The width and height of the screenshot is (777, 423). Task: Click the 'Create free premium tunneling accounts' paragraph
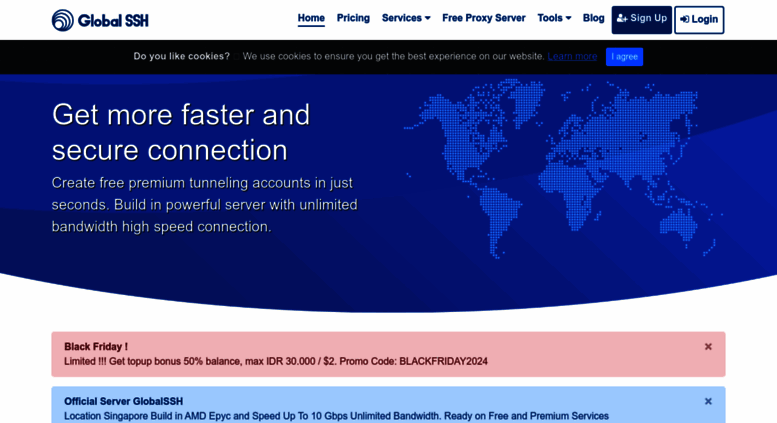[205, 205]
